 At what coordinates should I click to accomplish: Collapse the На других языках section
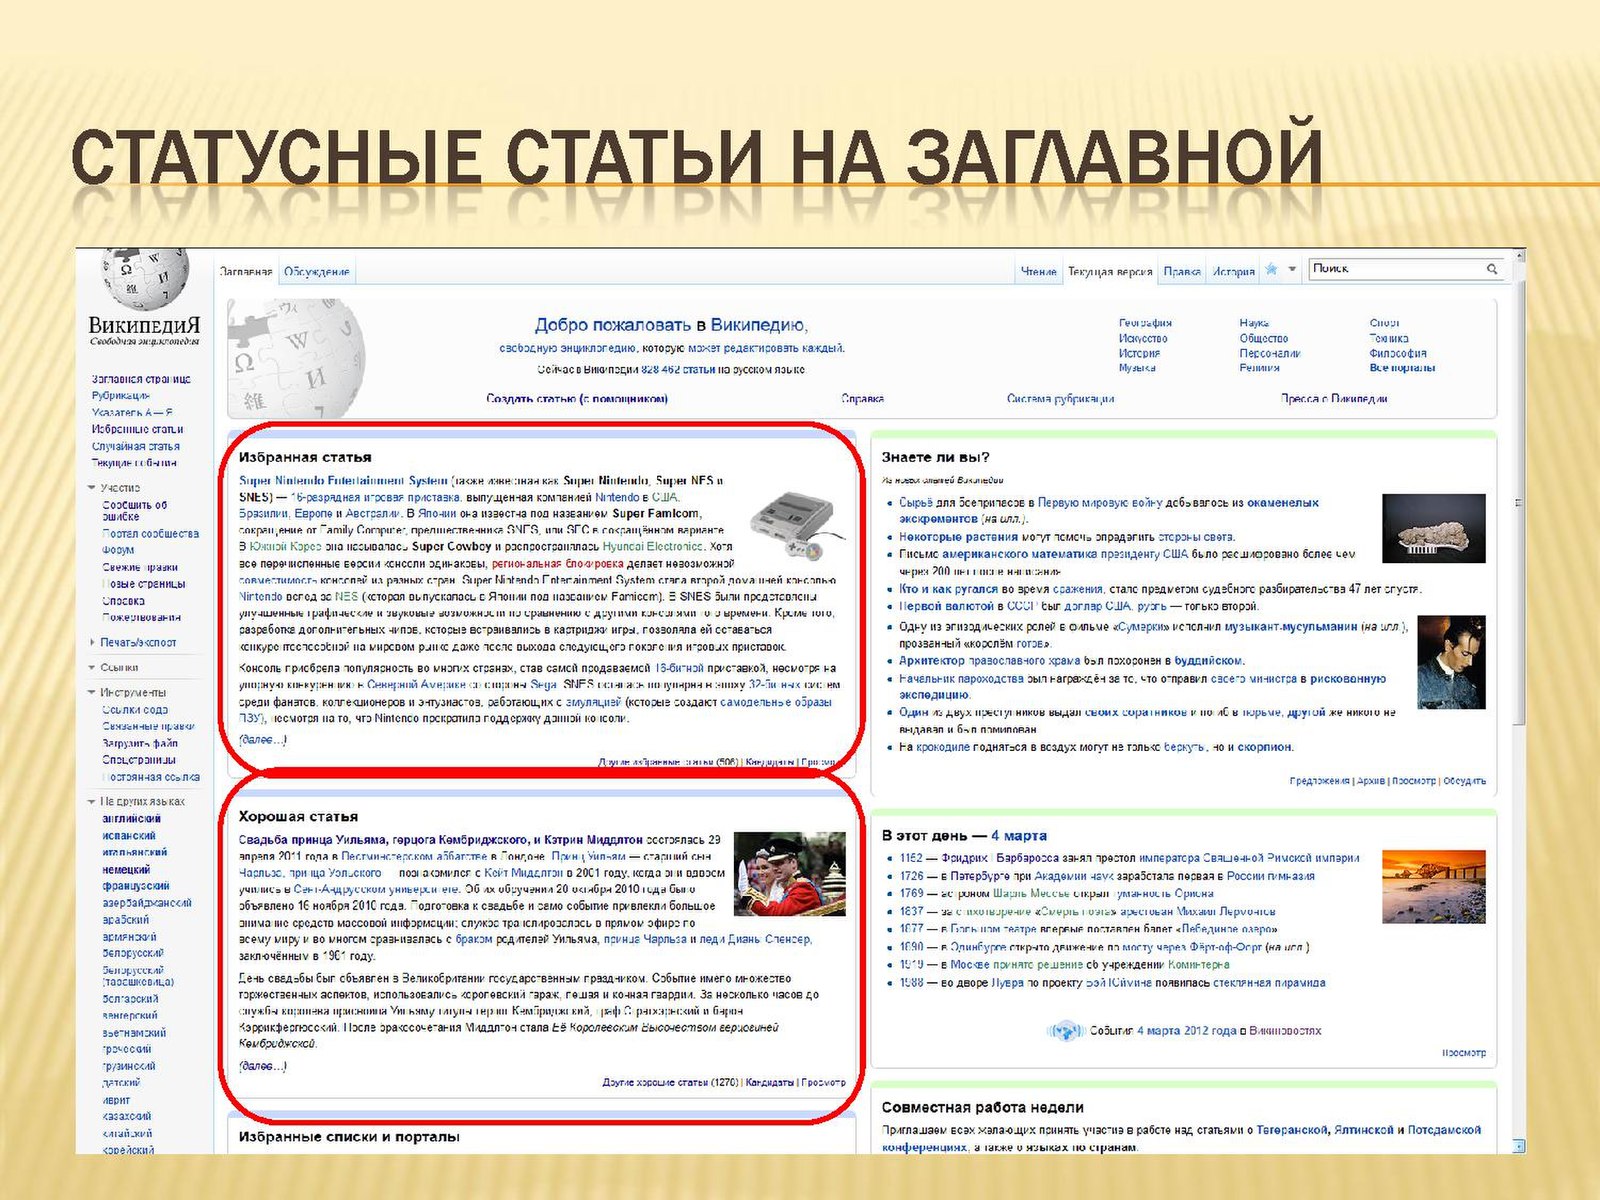tap(92, 801)
